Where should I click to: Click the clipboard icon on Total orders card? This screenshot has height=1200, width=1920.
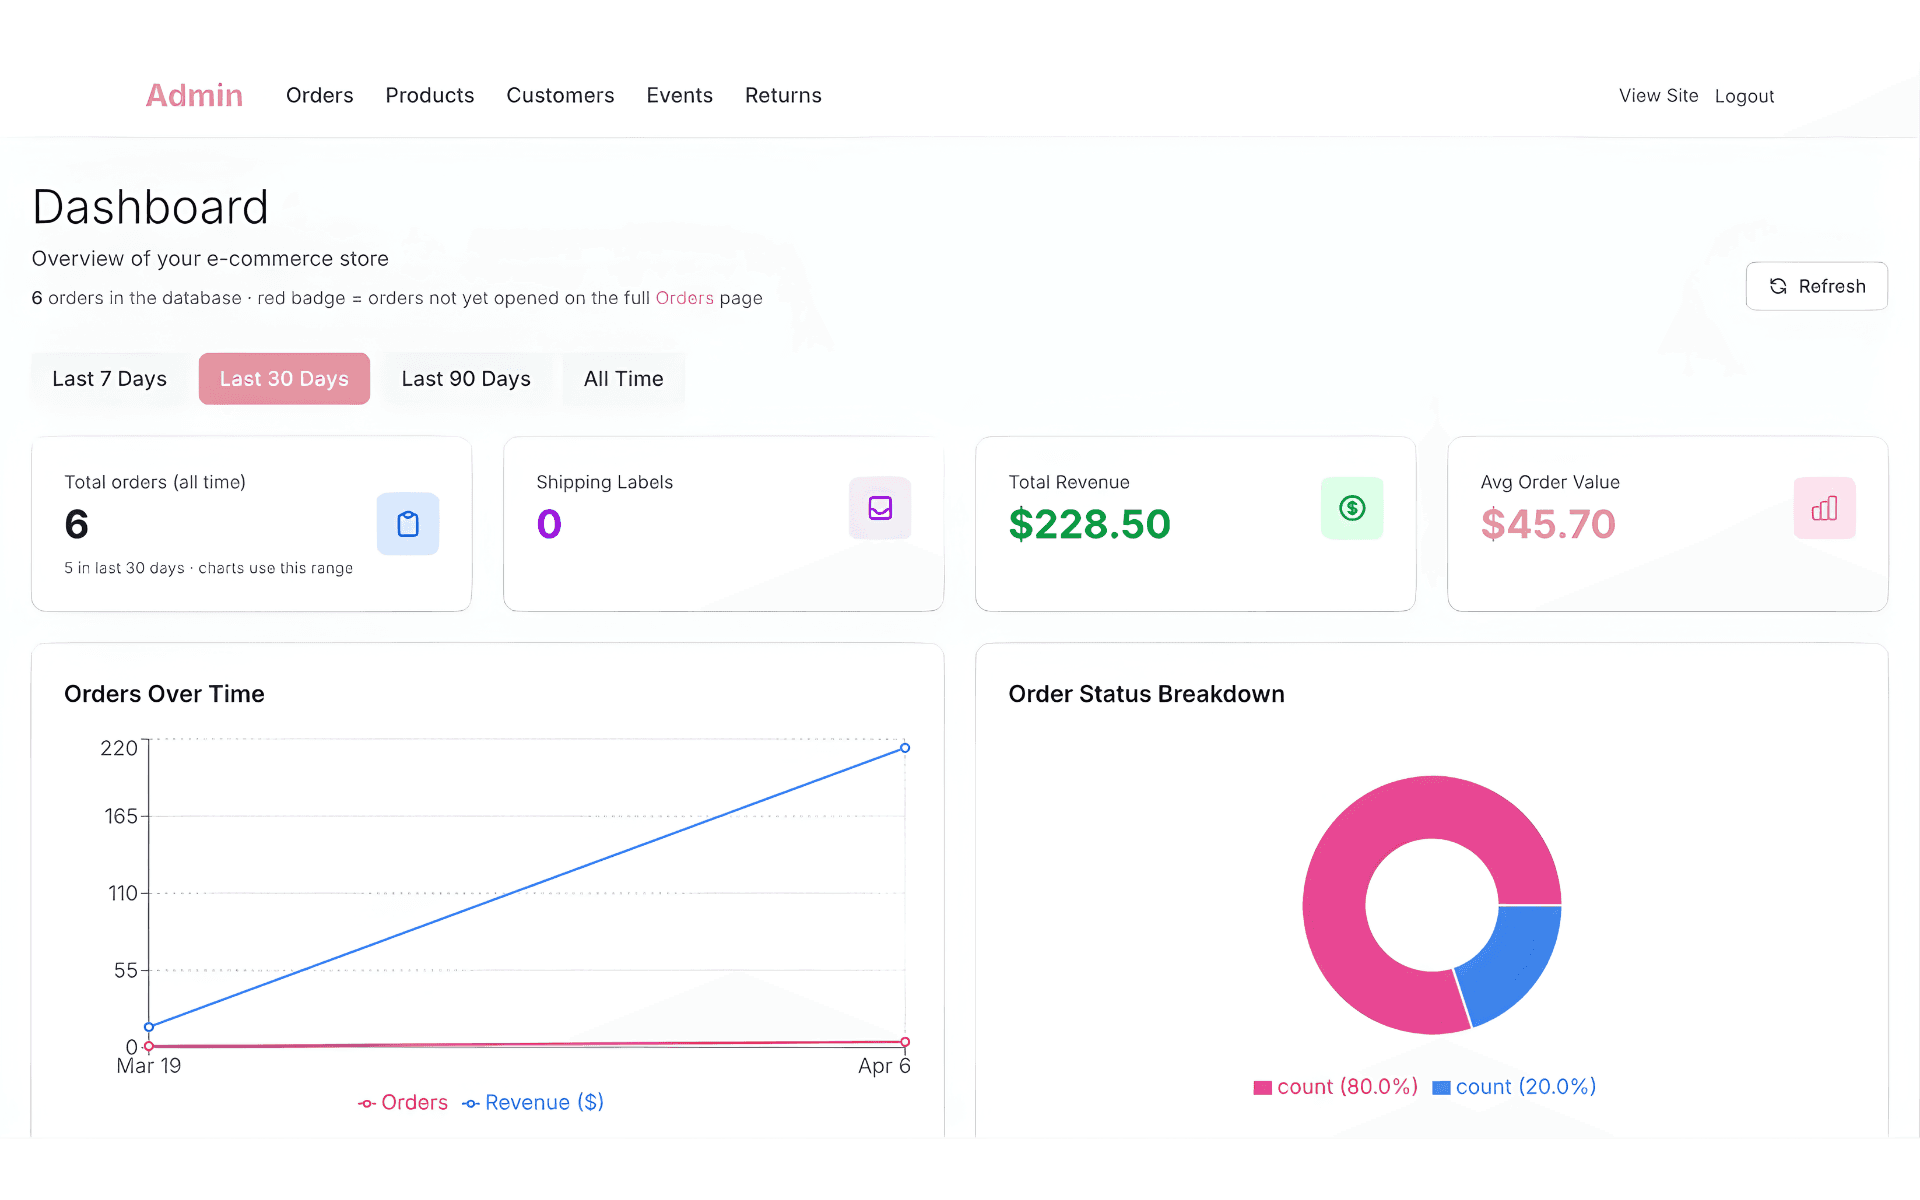pyautogui.click(x=407, y=523)
